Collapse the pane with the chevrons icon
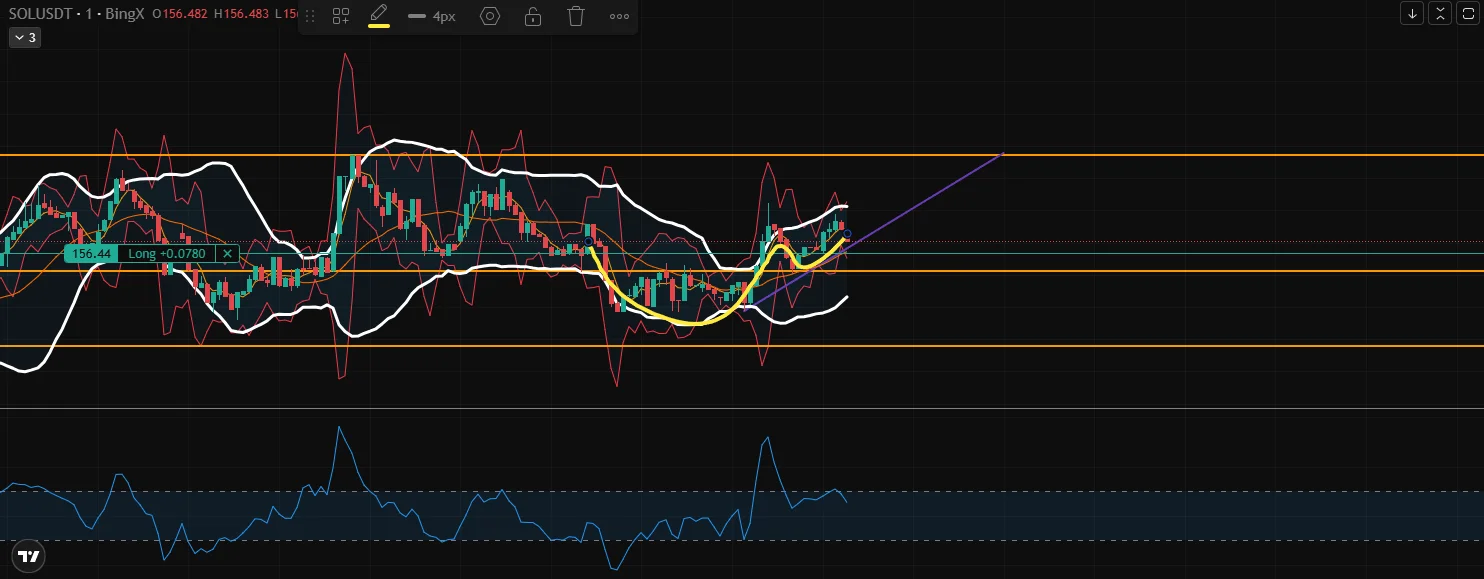Screen dimensions: 1484x579 pyautogui.click(x=1440, y=13)
